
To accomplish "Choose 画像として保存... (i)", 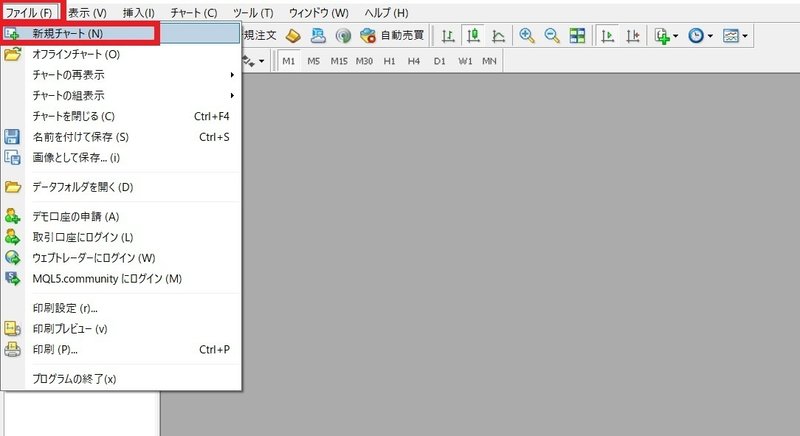I will click(120, 158).
